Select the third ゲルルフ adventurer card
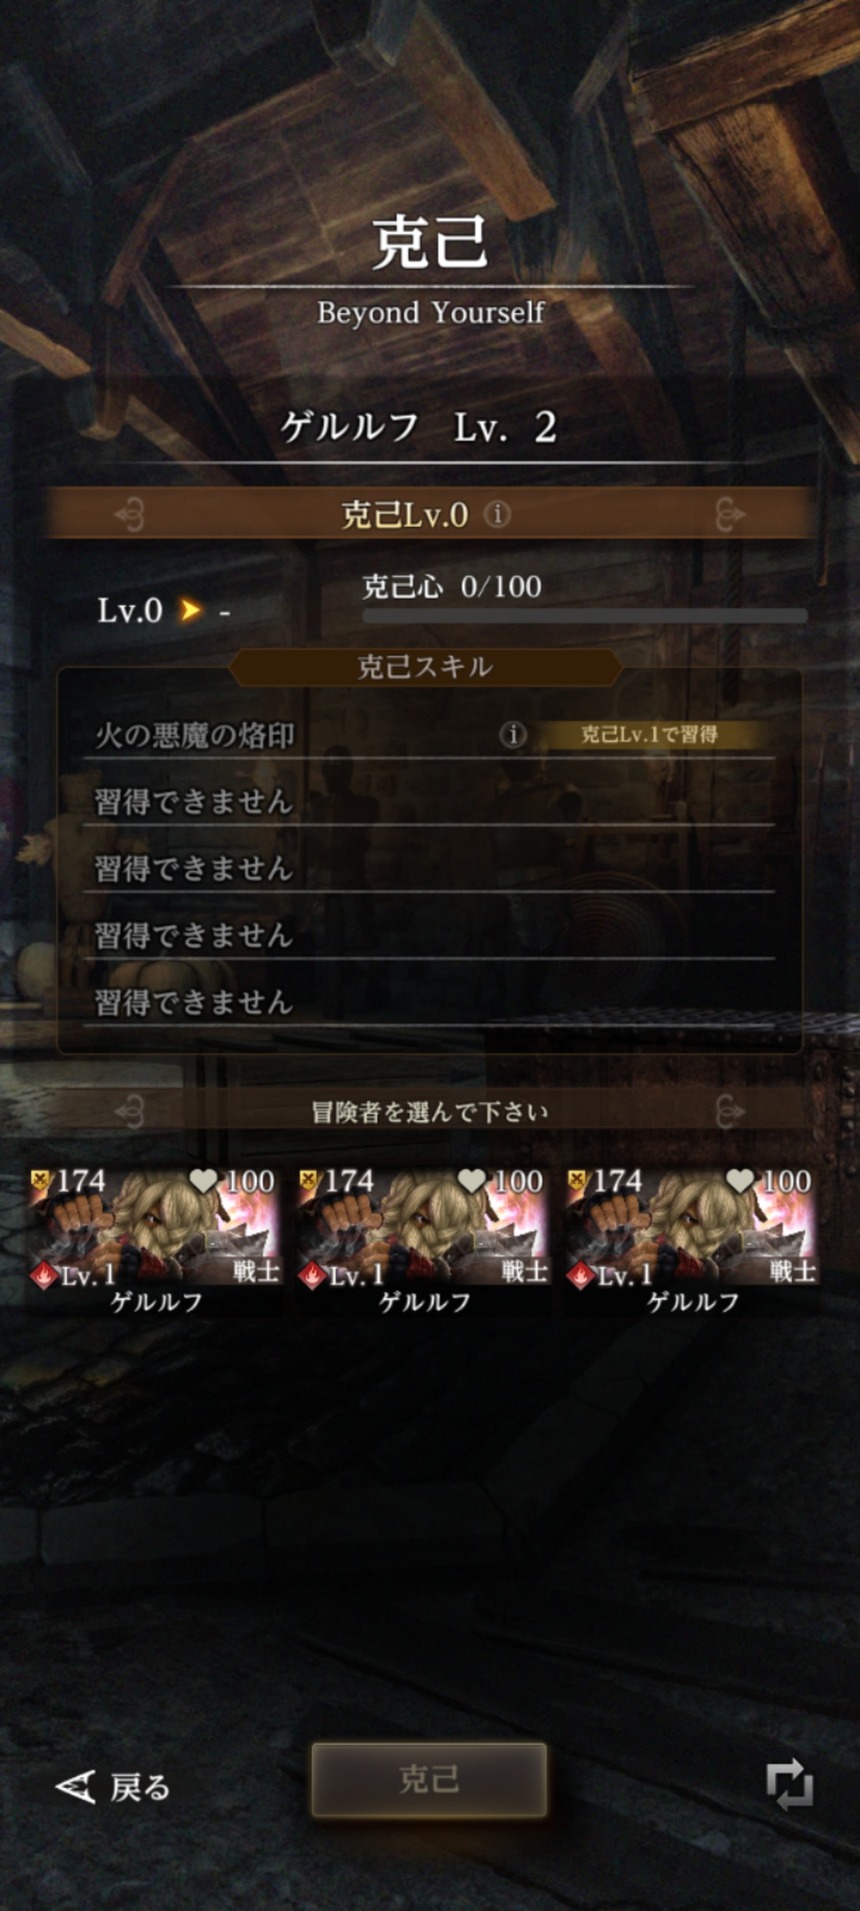 pos(692,1241)
